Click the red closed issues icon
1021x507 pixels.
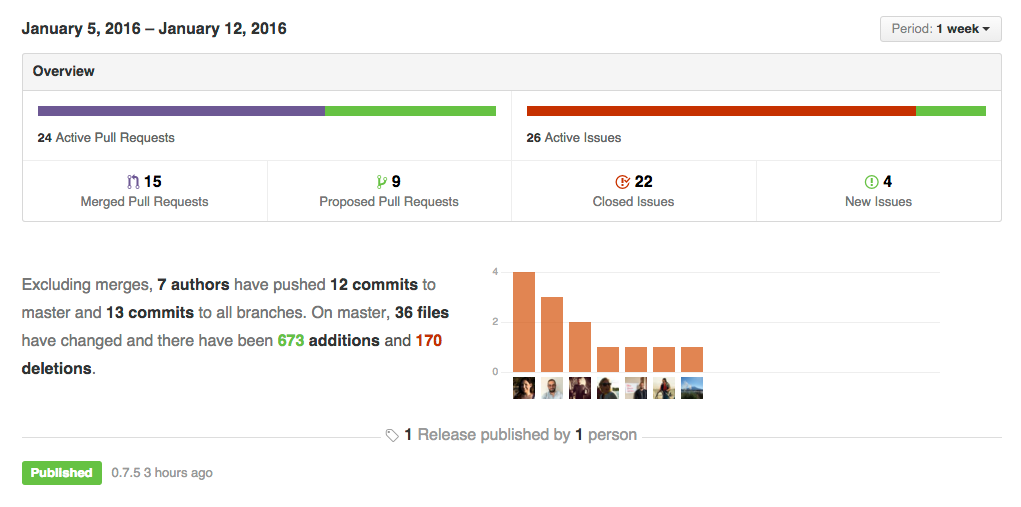pyautogui.click(x=623, y=182)
